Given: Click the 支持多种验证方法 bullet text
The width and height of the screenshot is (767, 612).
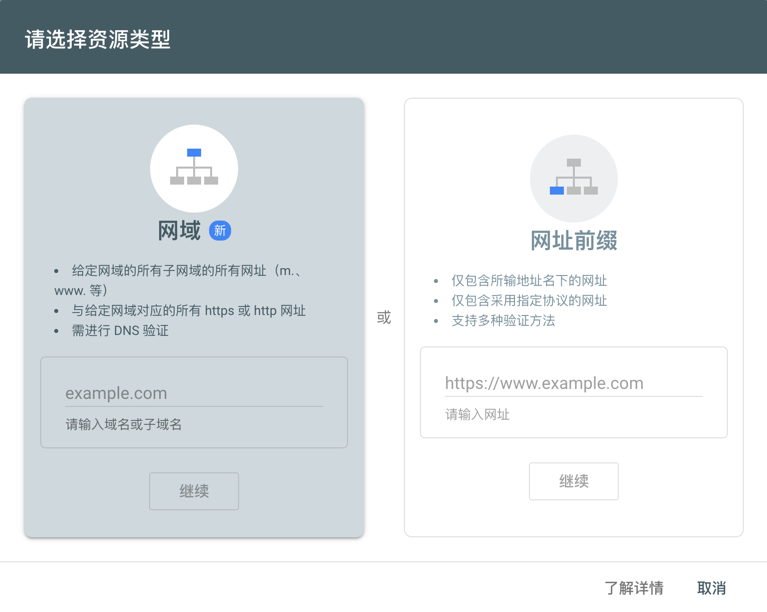Looking at the screenshot, I should (503, 321).
